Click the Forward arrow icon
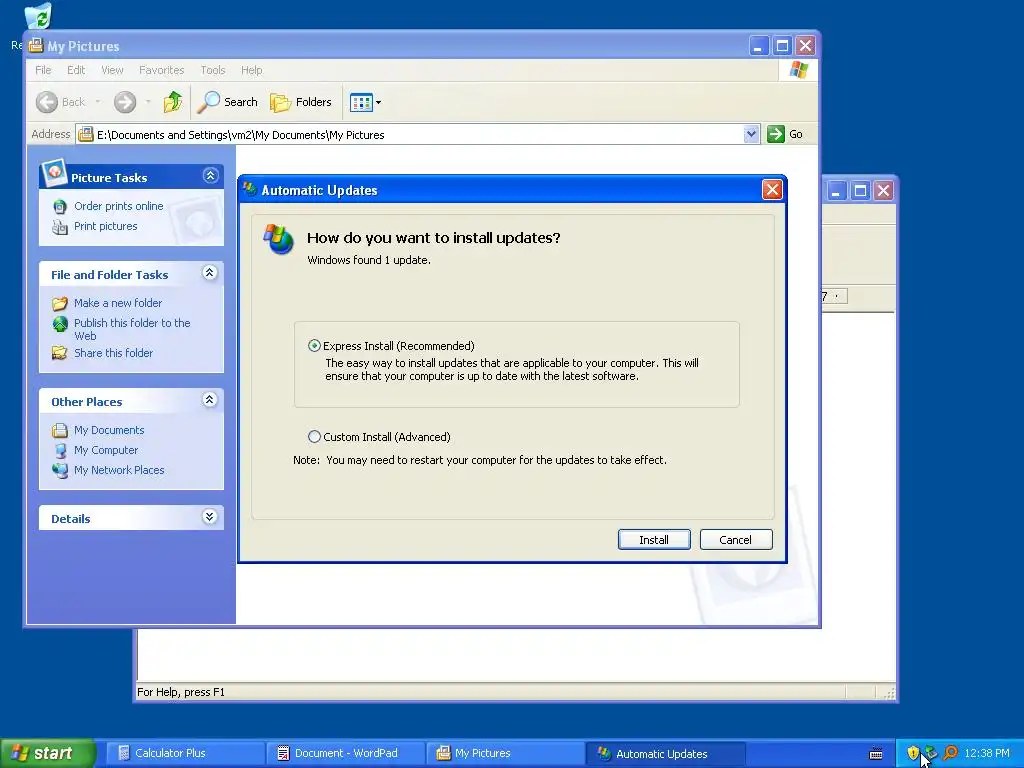 (x=125, y=102)
